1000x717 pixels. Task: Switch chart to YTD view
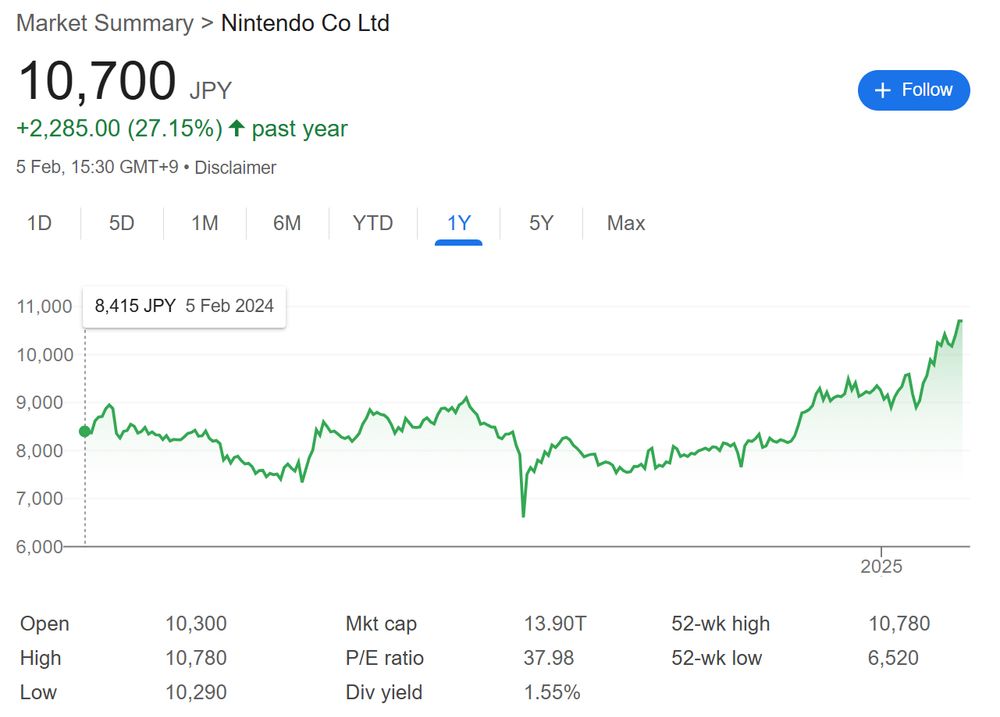(x=373, y=223)
